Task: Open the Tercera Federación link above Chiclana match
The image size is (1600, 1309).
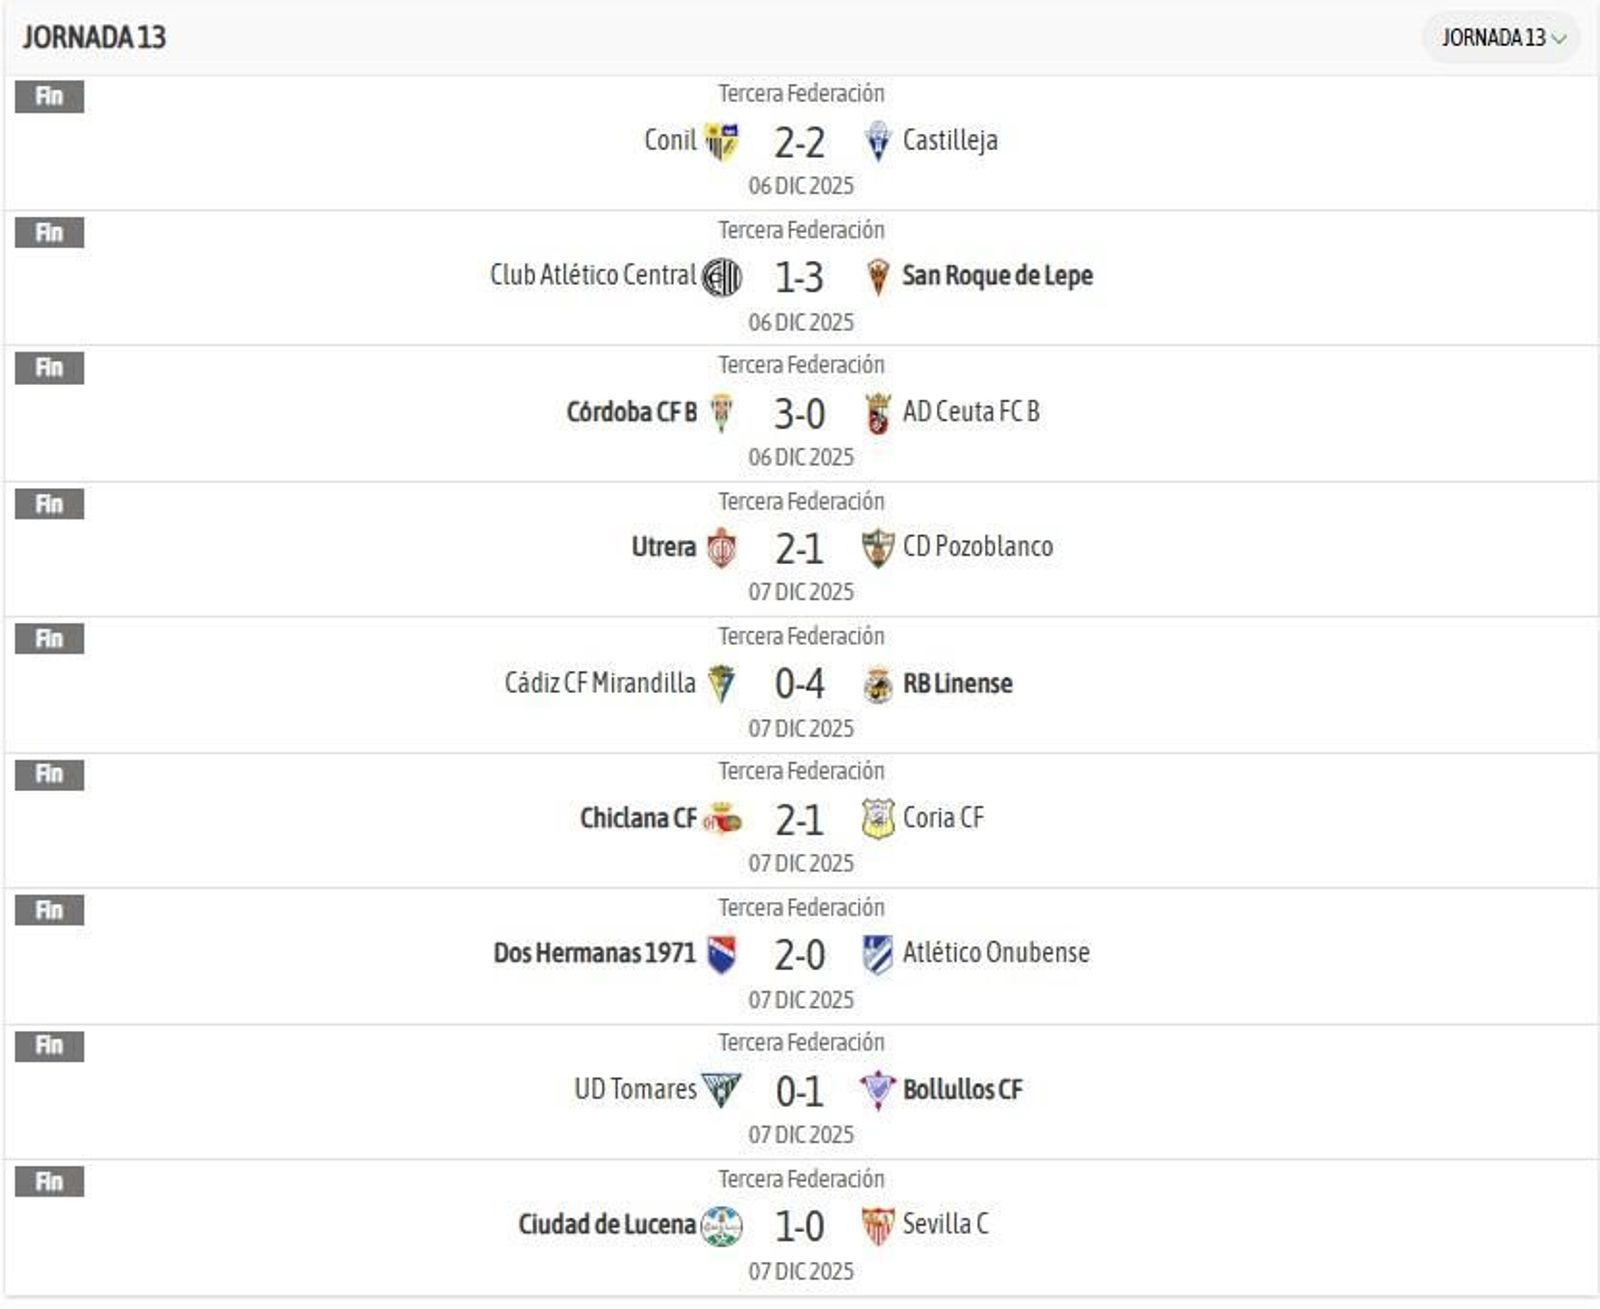Action: pos(800,771)
